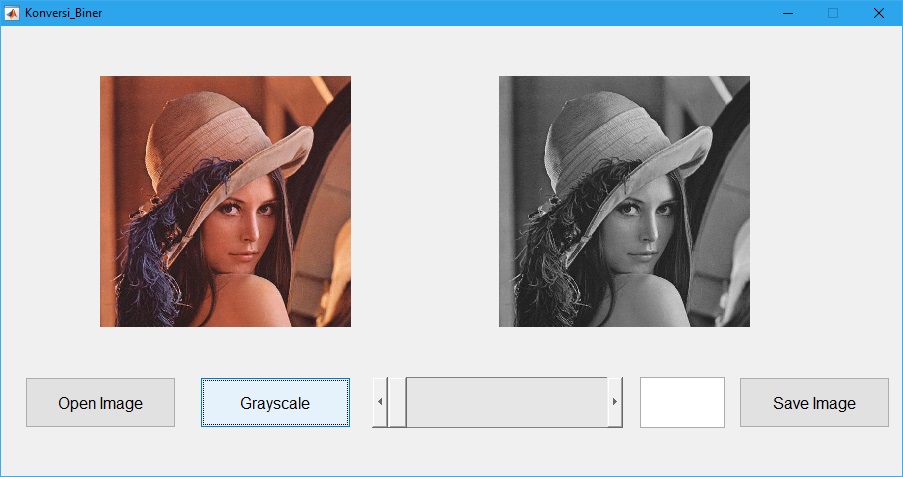Screen dimensions: 903x477
Task: Click the MATLAB logo icon in title bar
Action: click(x=12, y=13)
